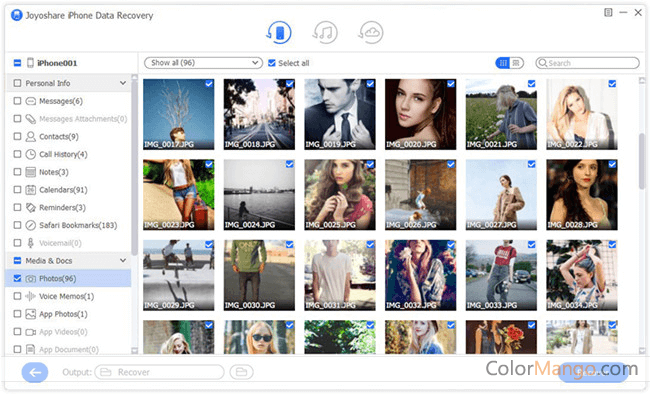Switch to large preview view icon
The width and height of the screenshot is (650, 394).
coord(517,63)
